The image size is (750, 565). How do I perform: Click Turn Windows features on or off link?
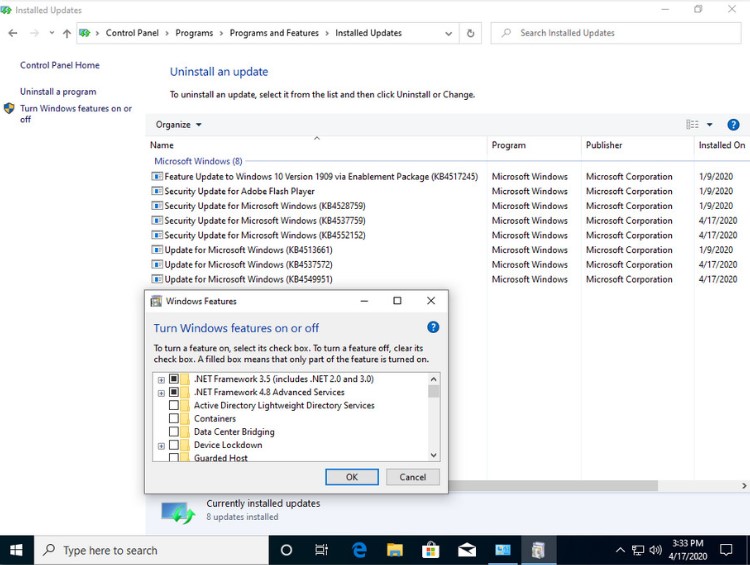[76, 114]
